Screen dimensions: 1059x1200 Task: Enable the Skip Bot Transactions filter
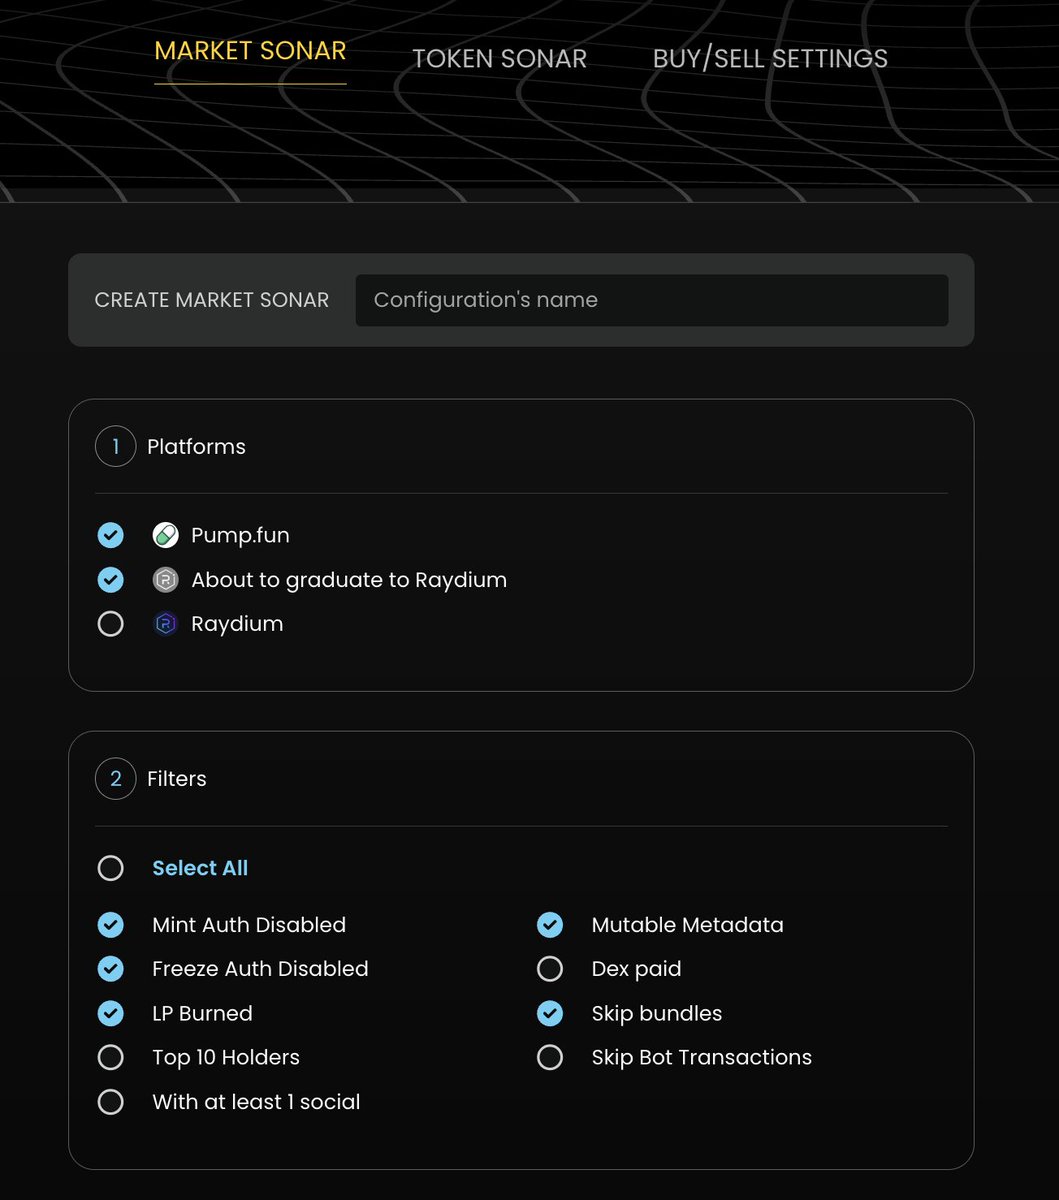[550, 1057]
